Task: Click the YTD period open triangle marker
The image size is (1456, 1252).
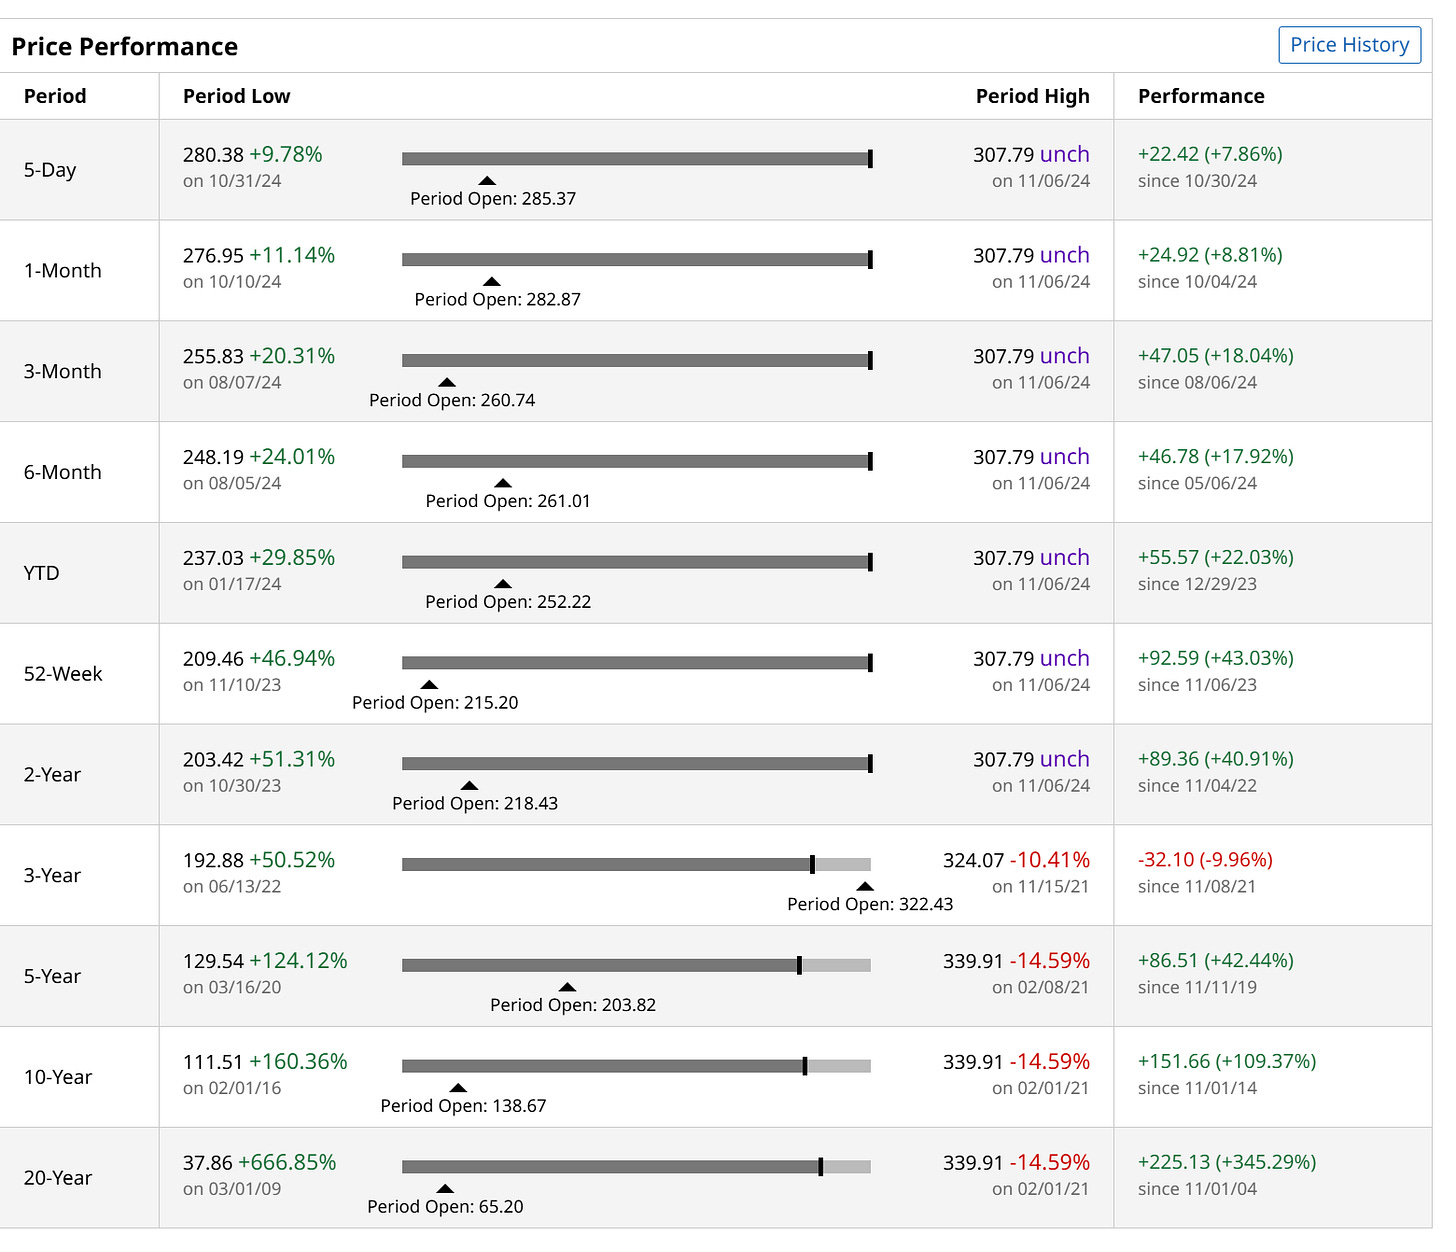Action: coord(503,584)
